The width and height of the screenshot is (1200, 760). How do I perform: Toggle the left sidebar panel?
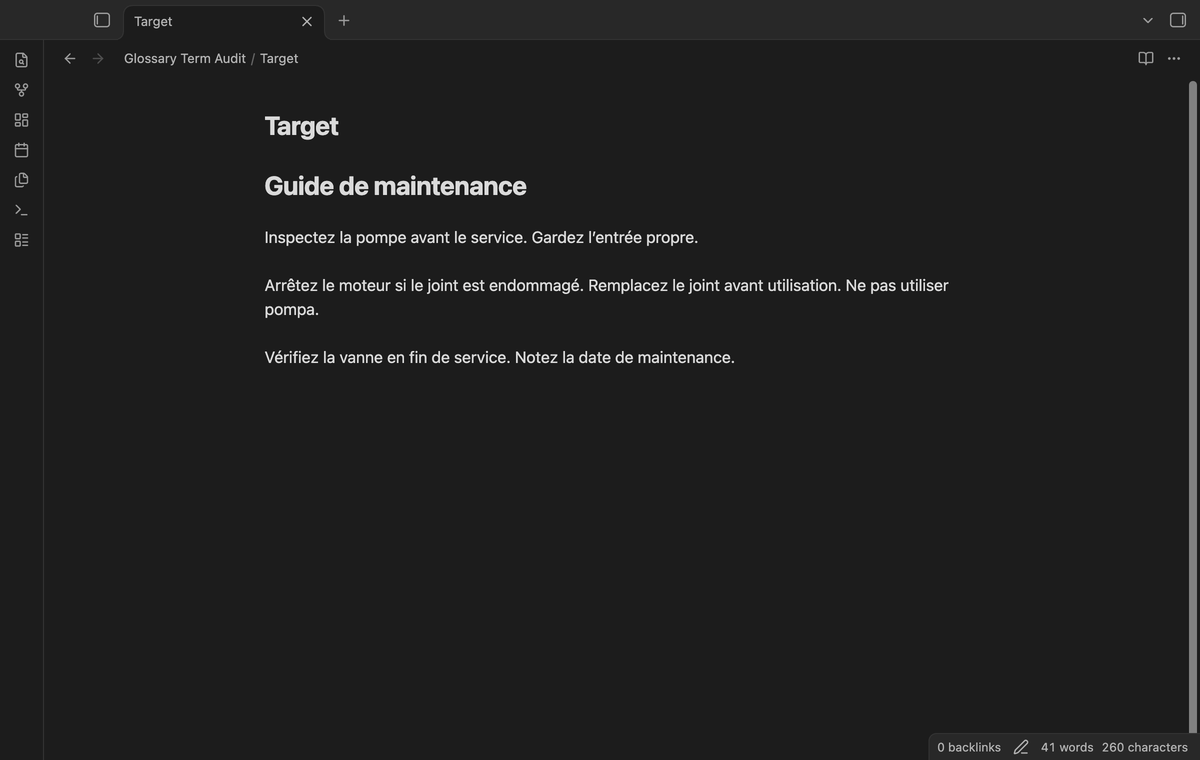[102, 20]
